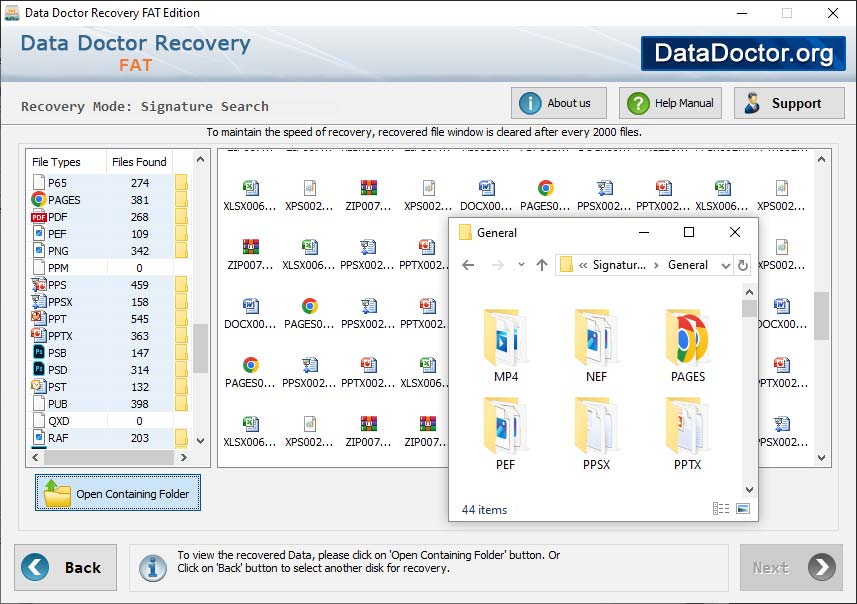
Task: Click the About us button
Action: point(559,103)
